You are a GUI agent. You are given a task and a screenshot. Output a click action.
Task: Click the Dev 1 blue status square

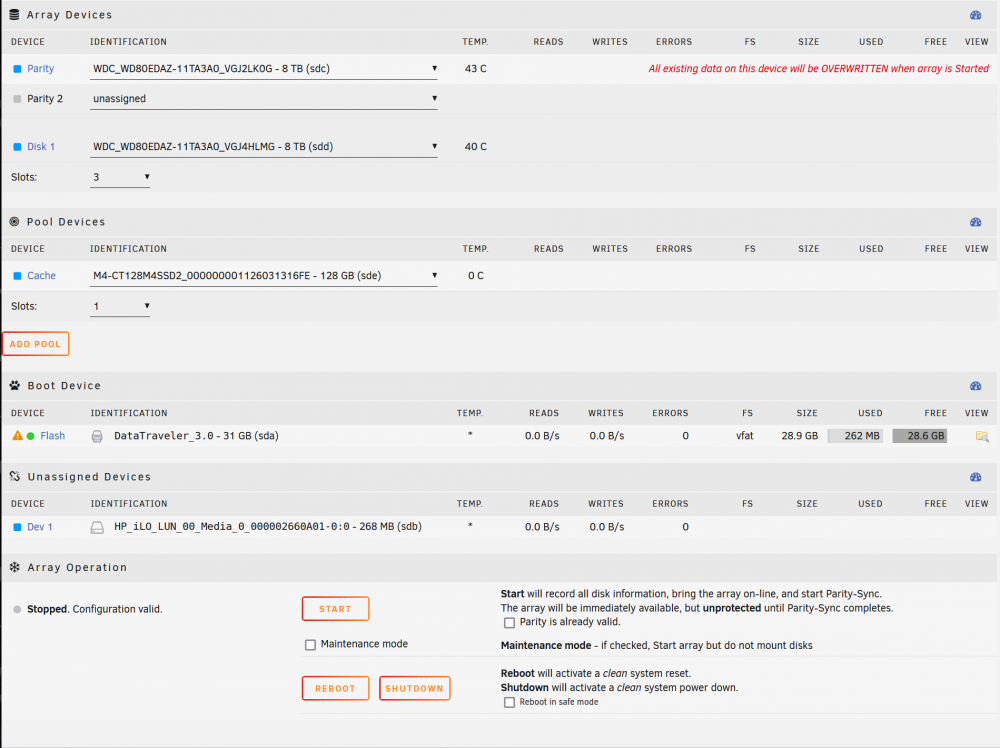[x=17, y=527]
